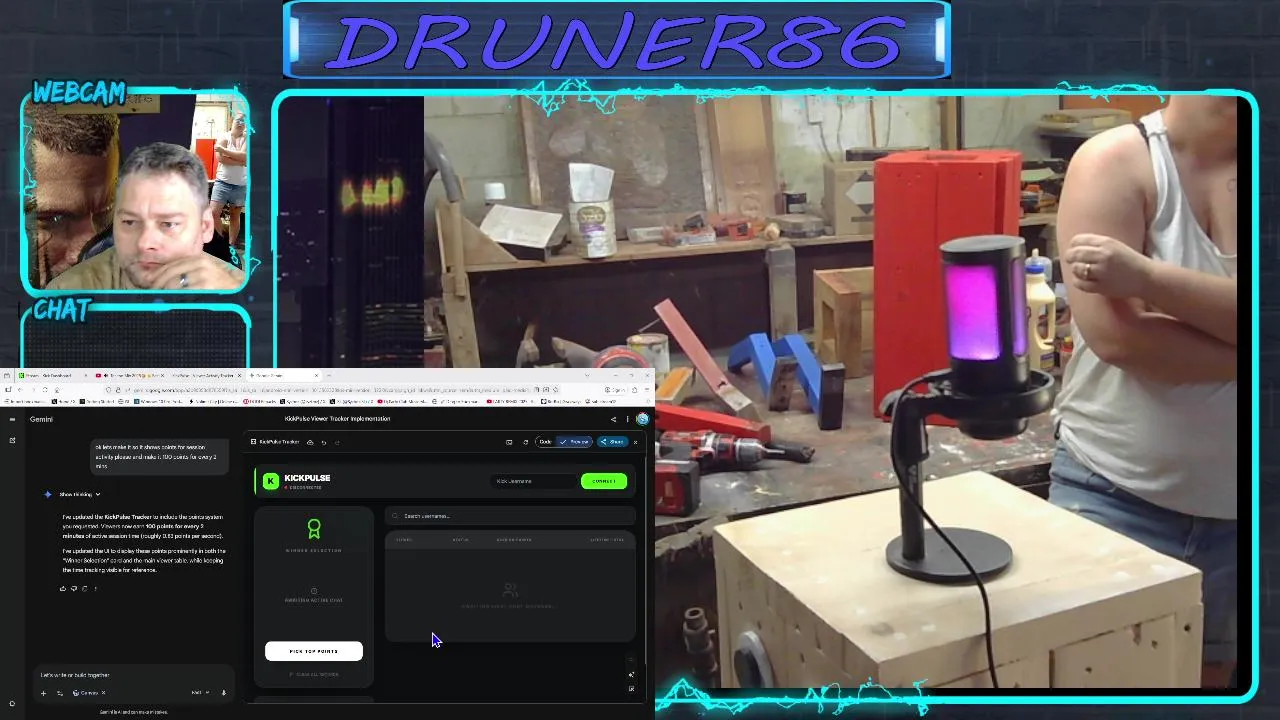Give a thumbs down to Gemini's response

[74, 589]
